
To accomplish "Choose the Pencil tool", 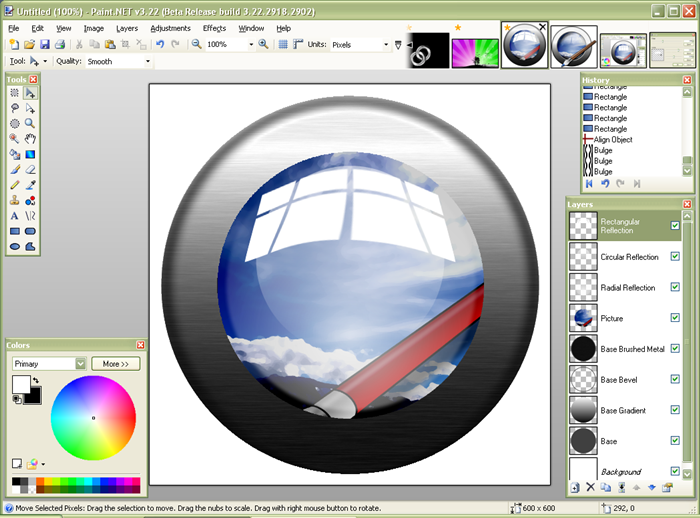I will [15, 185].
